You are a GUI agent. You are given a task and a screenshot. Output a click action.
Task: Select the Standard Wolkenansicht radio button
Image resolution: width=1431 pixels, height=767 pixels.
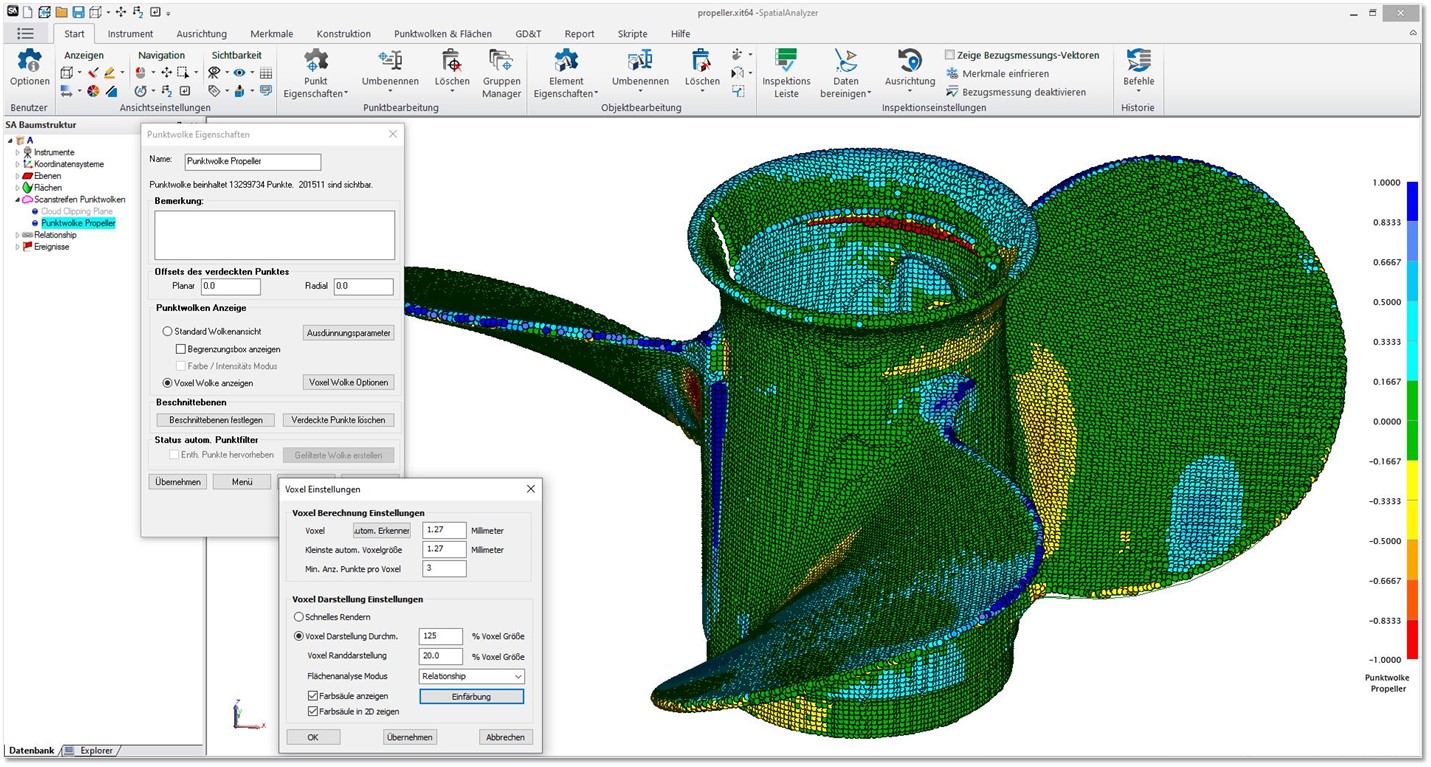tap(167, 330)
